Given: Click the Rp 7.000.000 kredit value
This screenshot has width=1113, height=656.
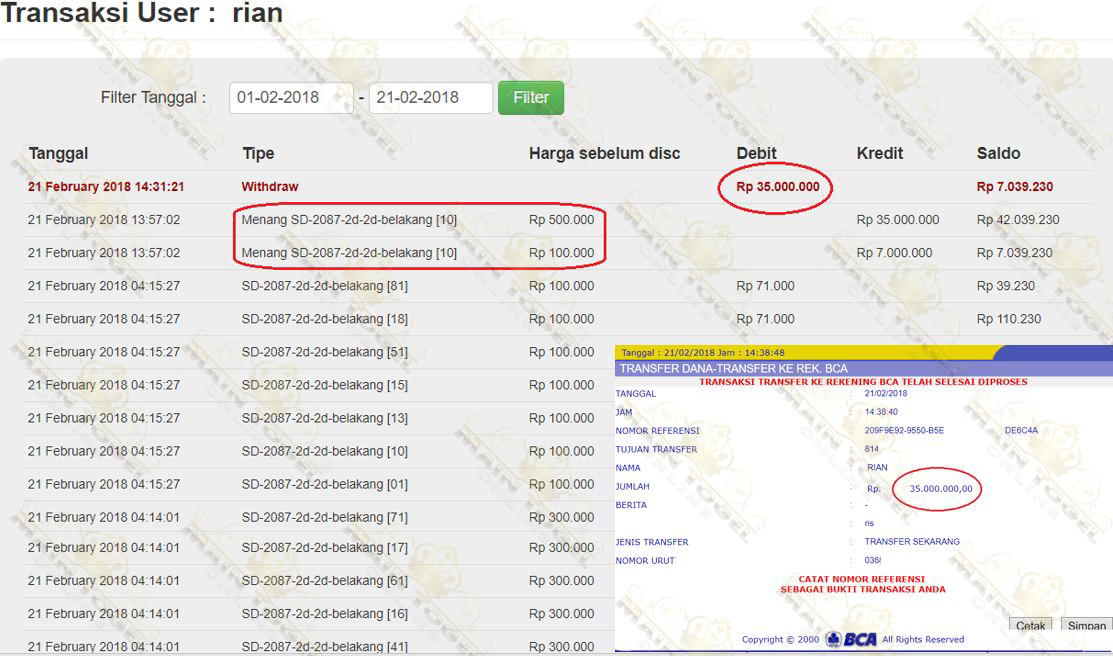Looking at the screenshot, I should click(894, 253).
